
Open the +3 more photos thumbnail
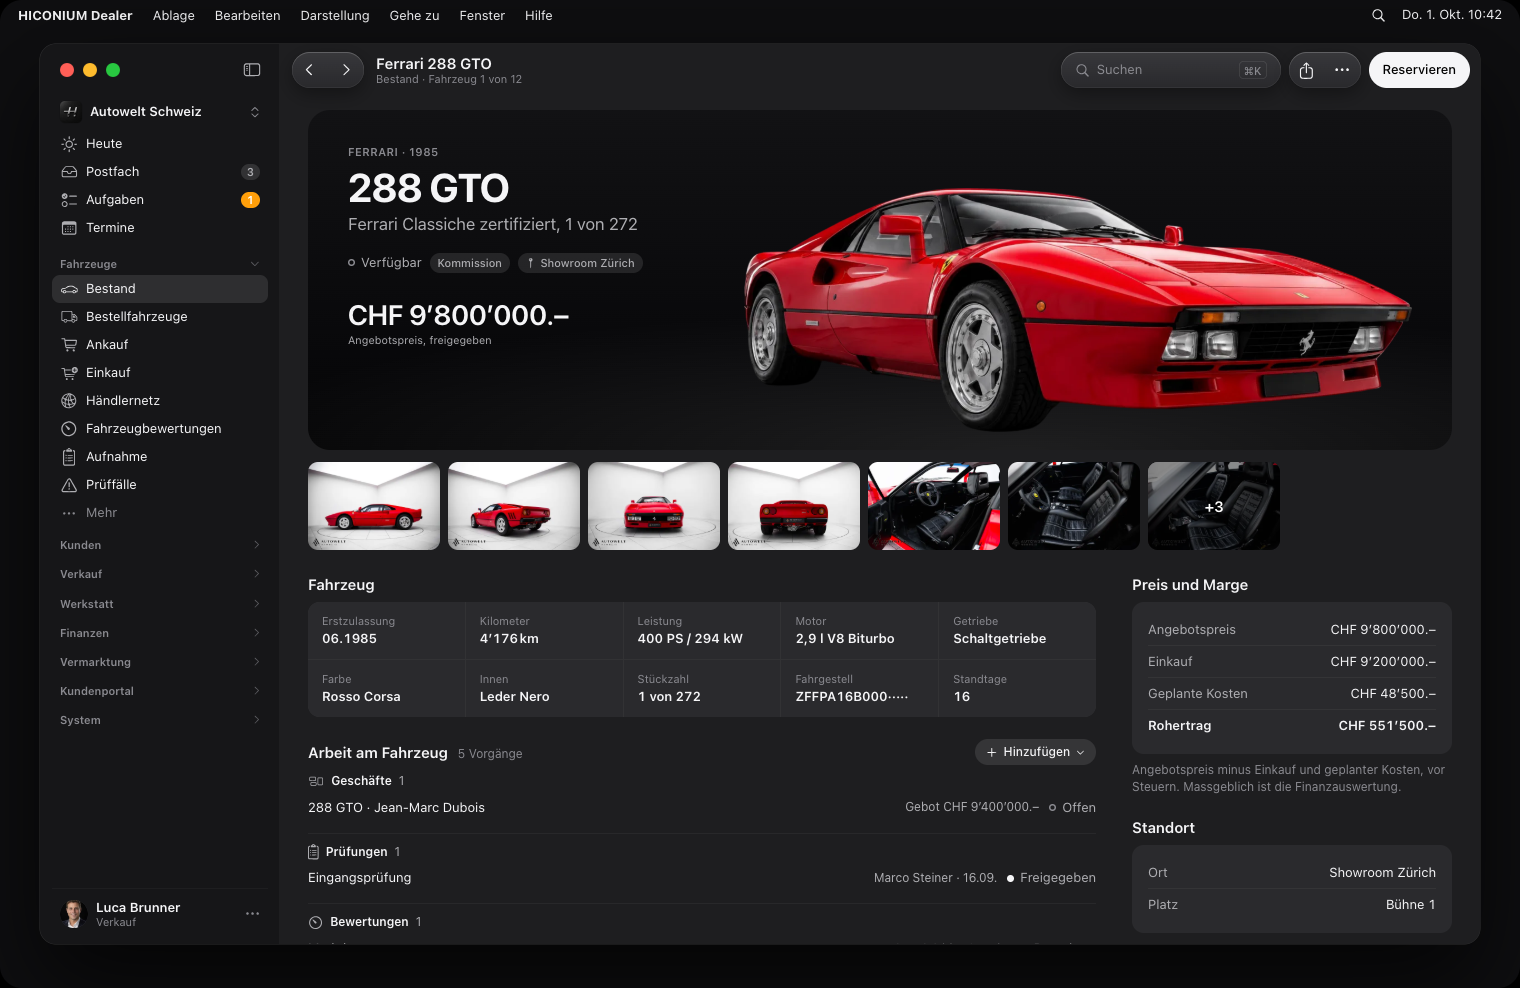1214,506
